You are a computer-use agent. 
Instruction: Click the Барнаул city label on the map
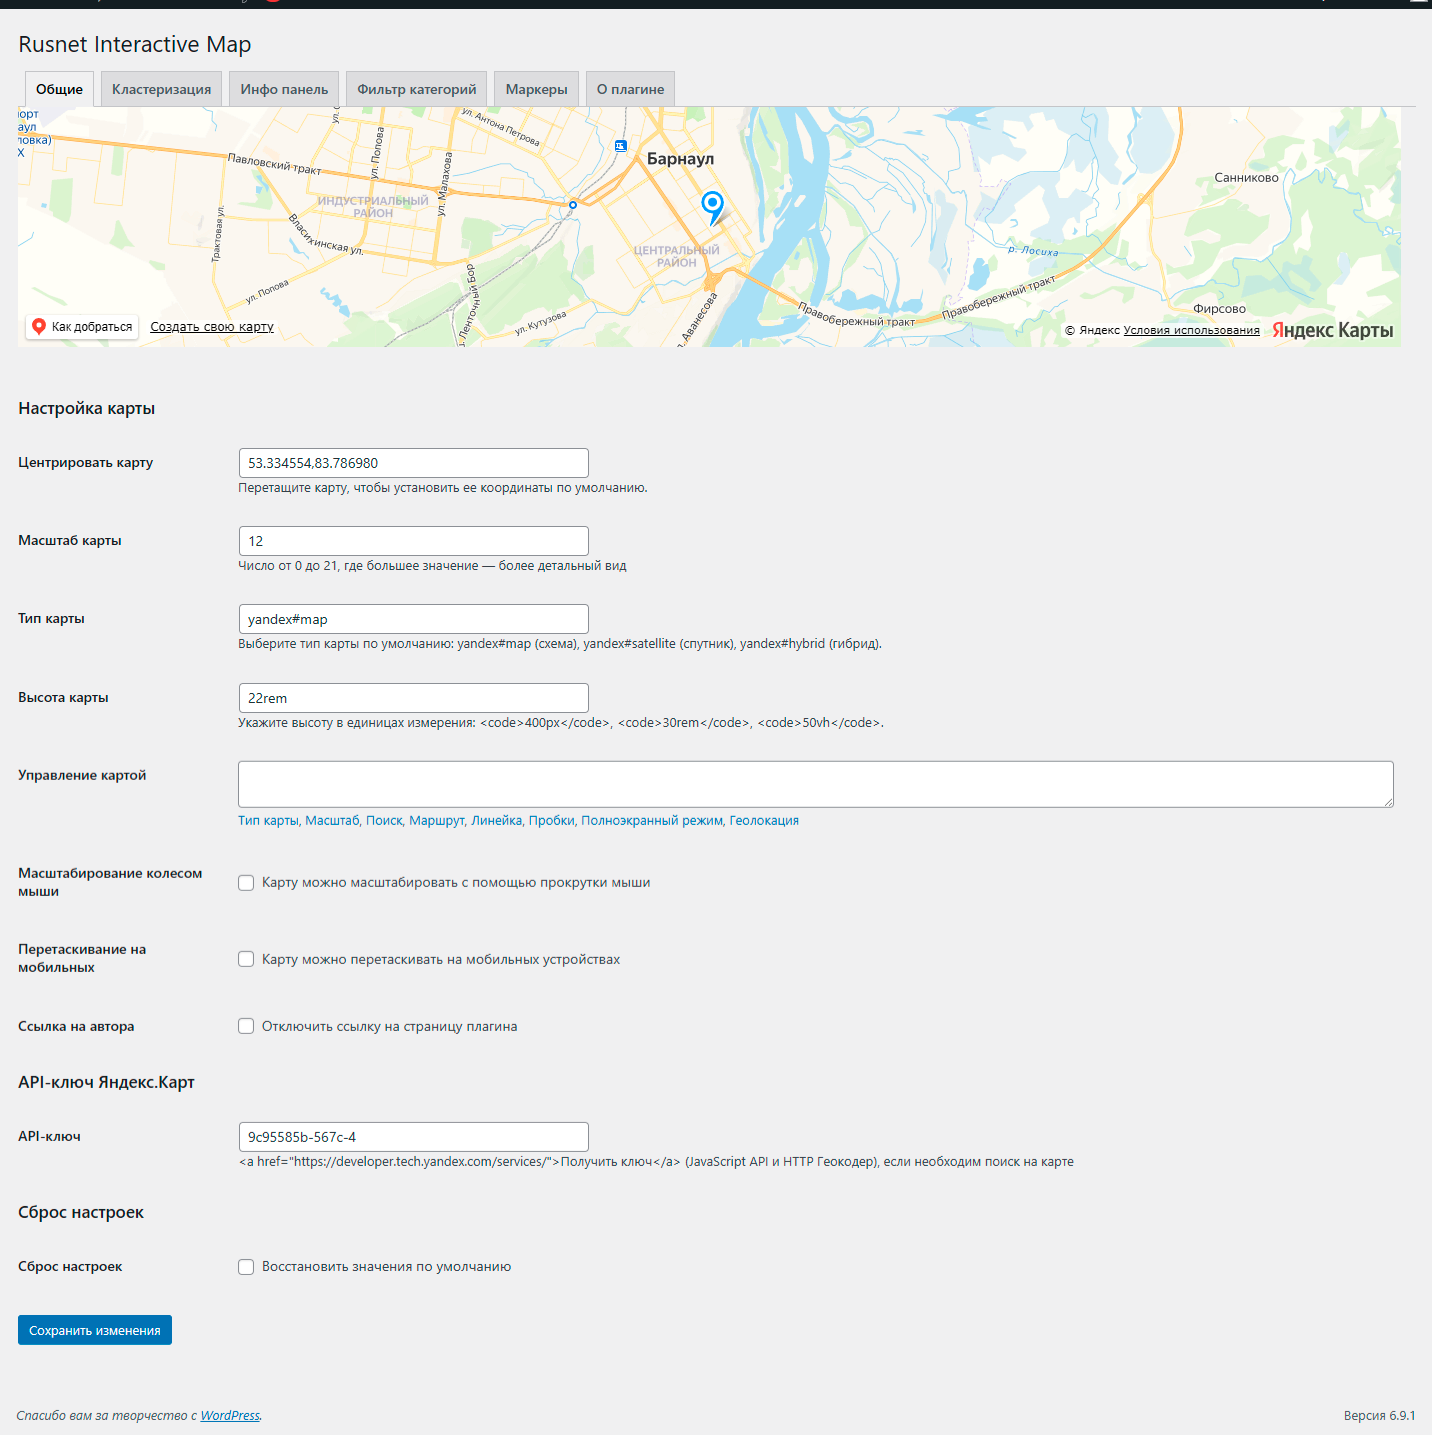pos(680,159)
